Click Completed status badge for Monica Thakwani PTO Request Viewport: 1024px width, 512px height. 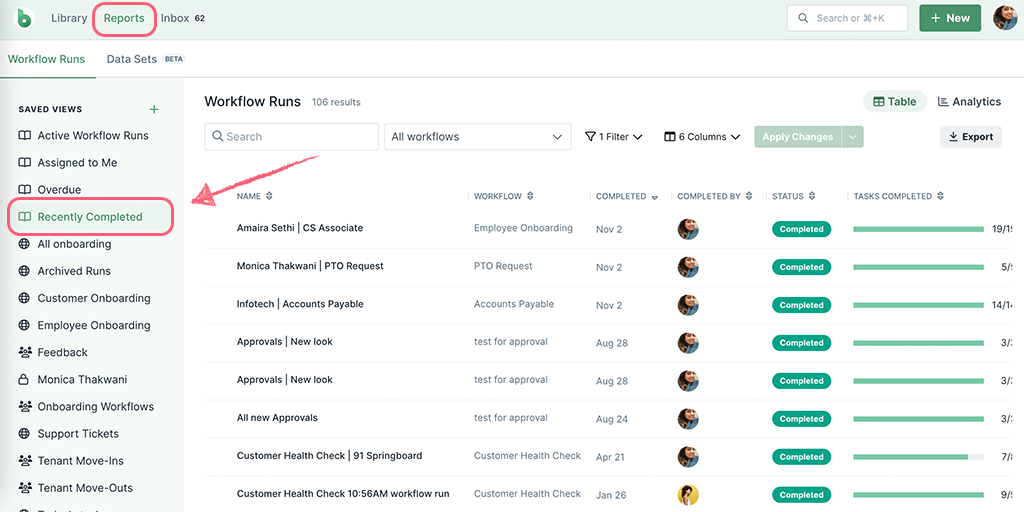[x=801, y=267]
